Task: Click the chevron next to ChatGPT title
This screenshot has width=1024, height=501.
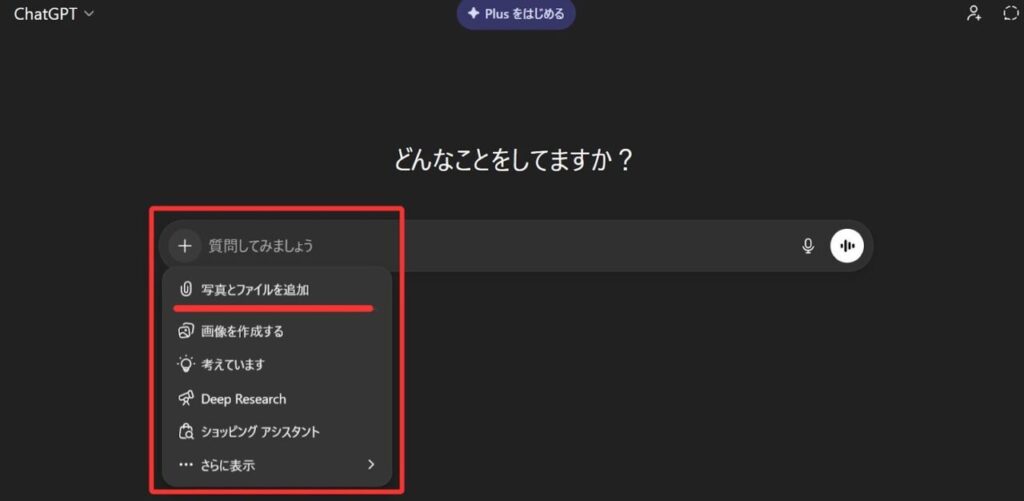Action: [90, 14]
